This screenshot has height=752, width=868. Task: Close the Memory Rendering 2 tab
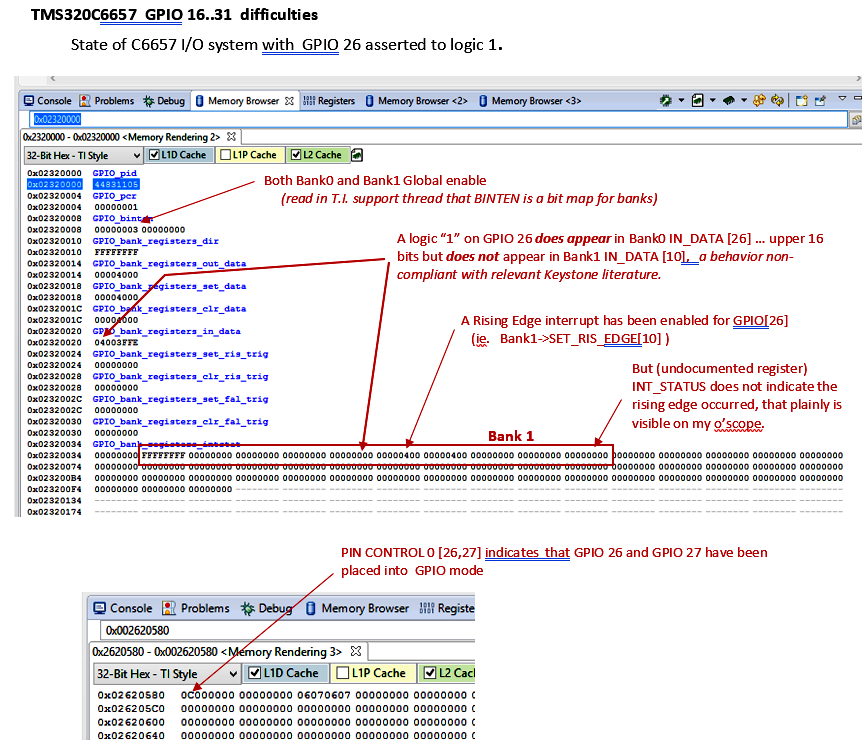coord(231,136)
